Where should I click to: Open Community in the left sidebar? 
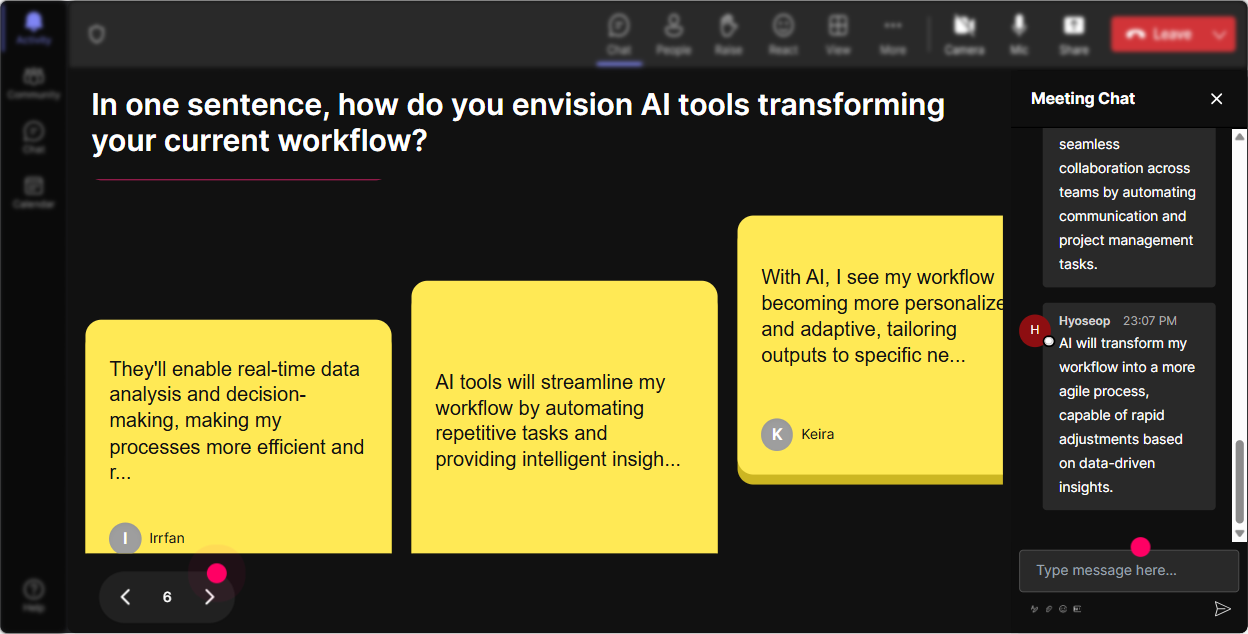pos(34,84)
